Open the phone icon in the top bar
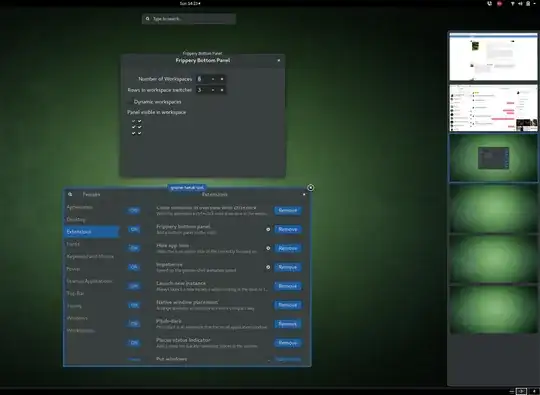This screenshot has height=395, width=540. (489, 3)
